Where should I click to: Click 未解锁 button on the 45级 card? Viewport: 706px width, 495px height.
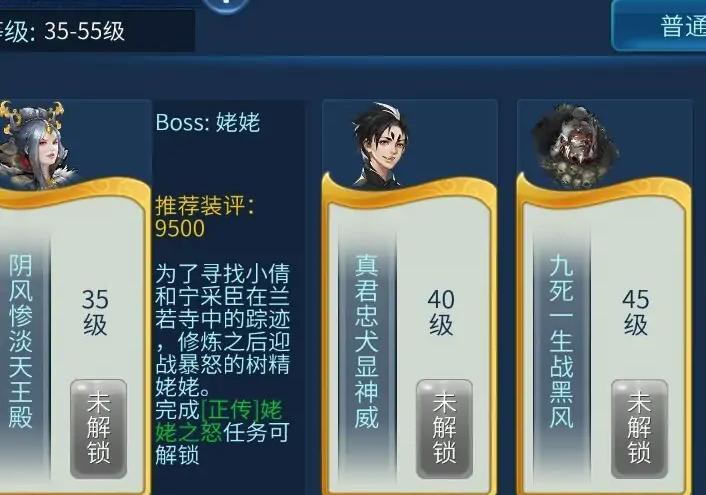[x=639, y=428]
